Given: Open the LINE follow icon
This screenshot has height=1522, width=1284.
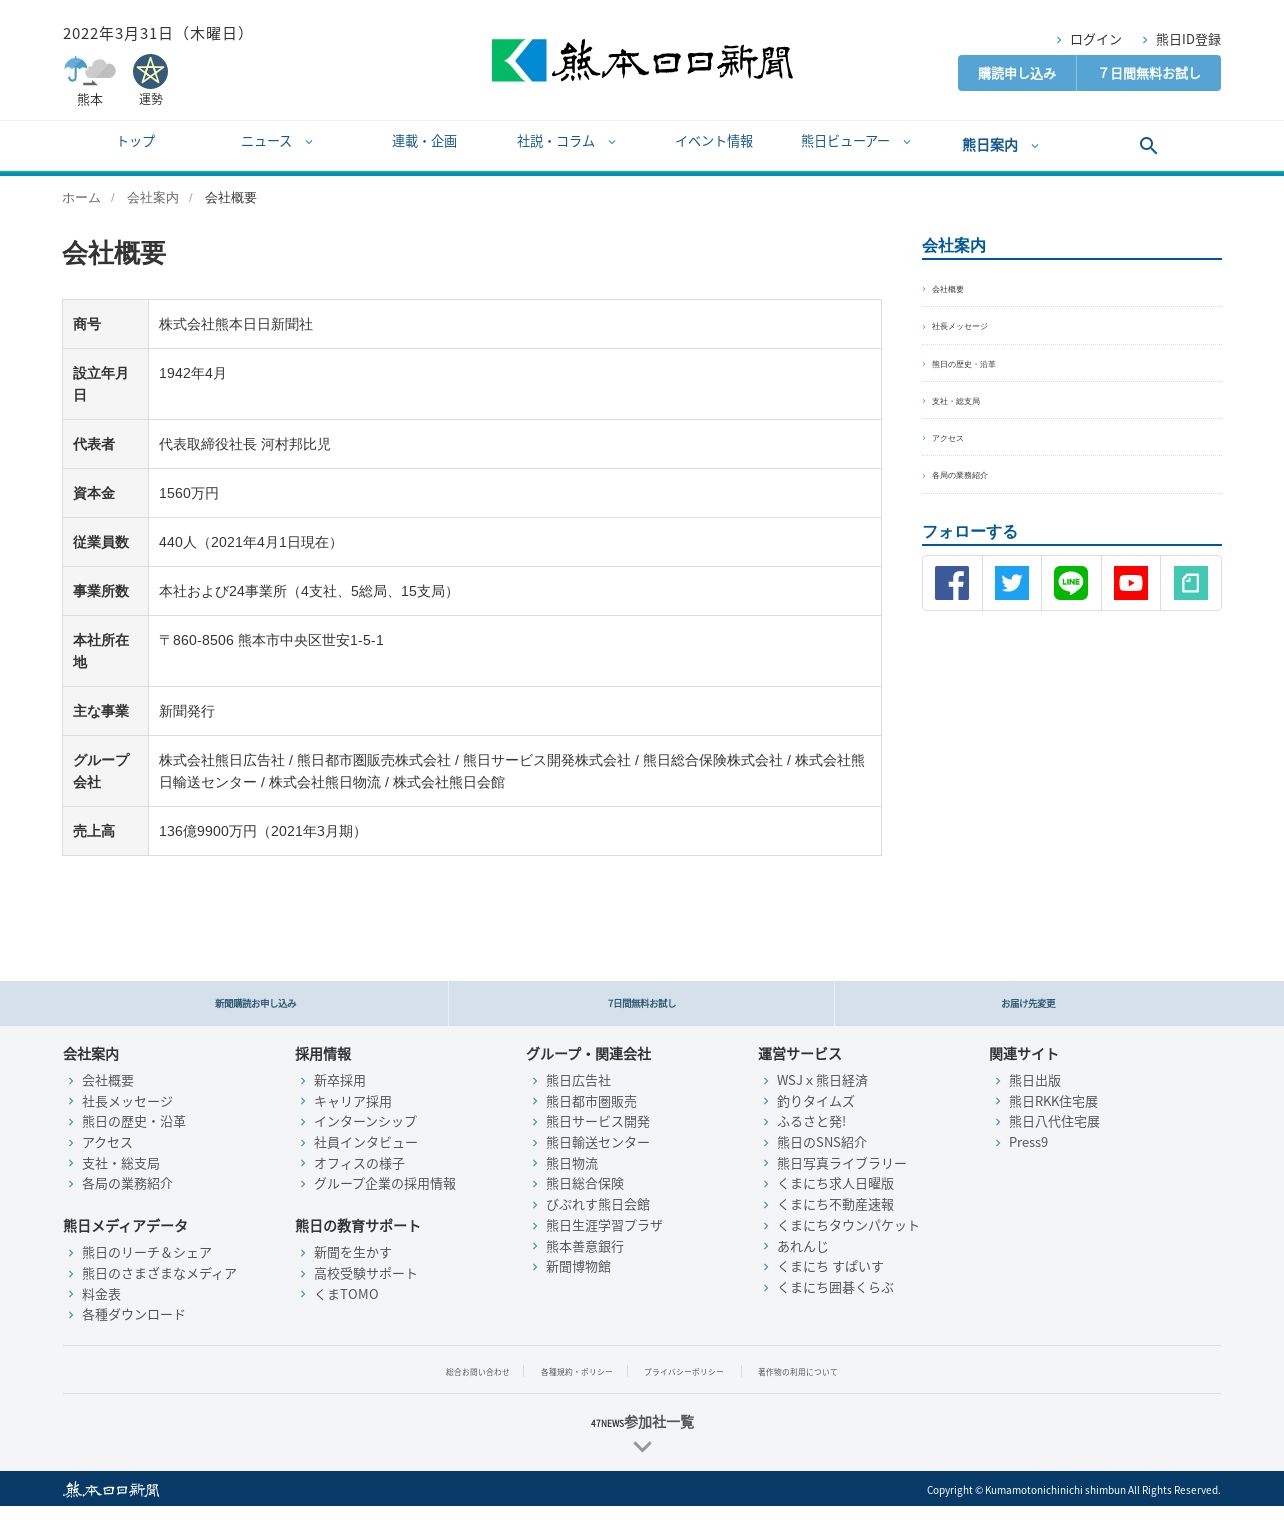Looking at the screenshot, I should pyautogui.click(x=1071, y=583).
